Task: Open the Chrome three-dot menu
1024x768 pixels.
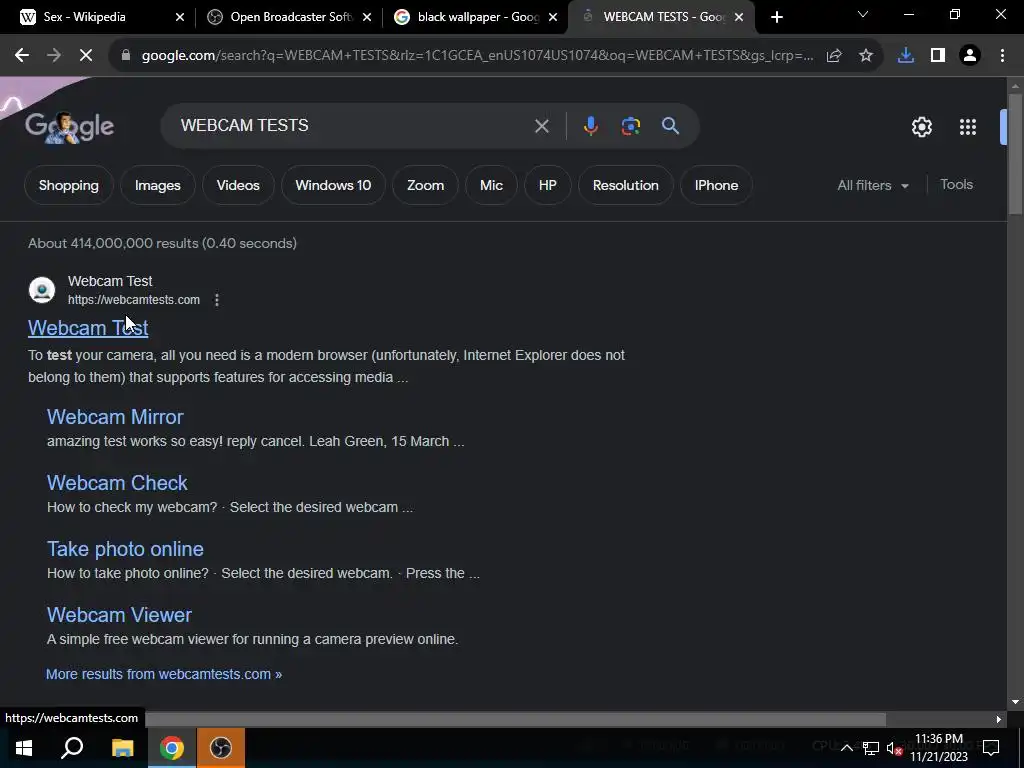Action: [x=1002, y=56]
